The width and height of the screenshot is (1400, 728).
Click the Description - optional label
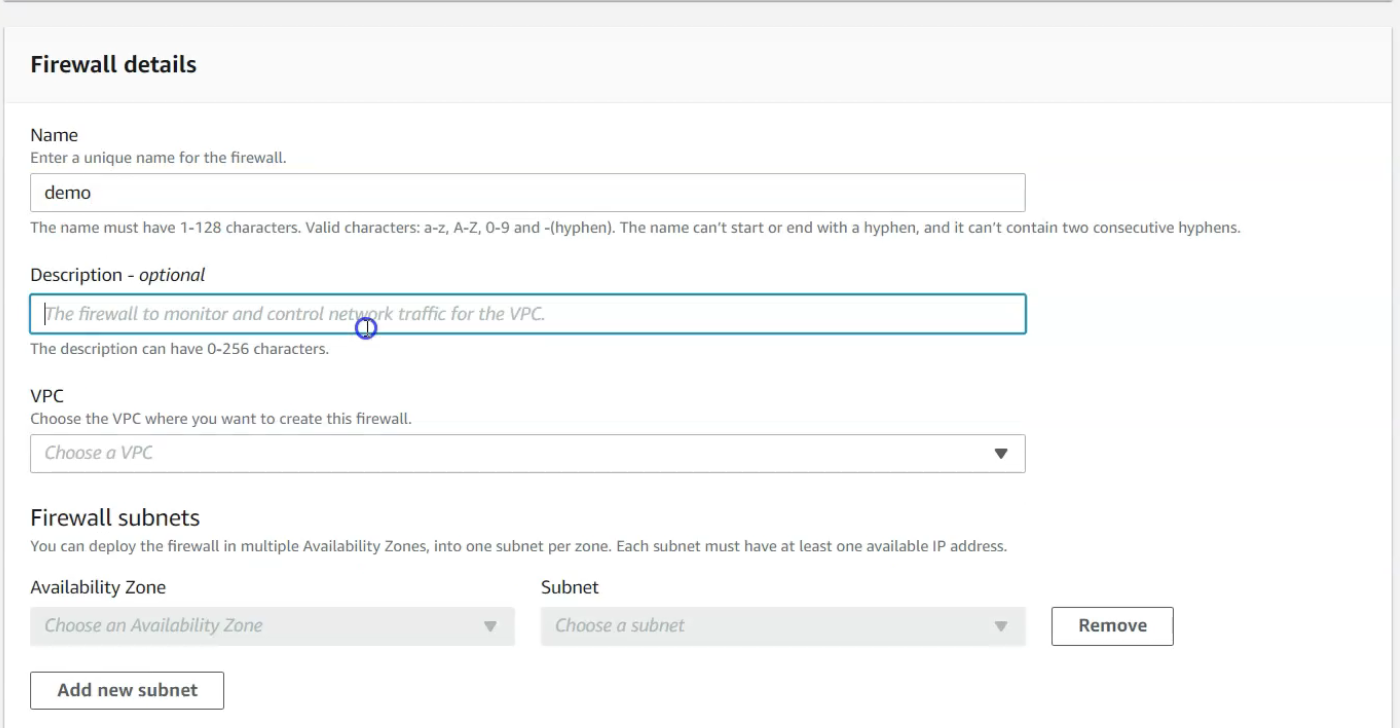pos(117,275)
